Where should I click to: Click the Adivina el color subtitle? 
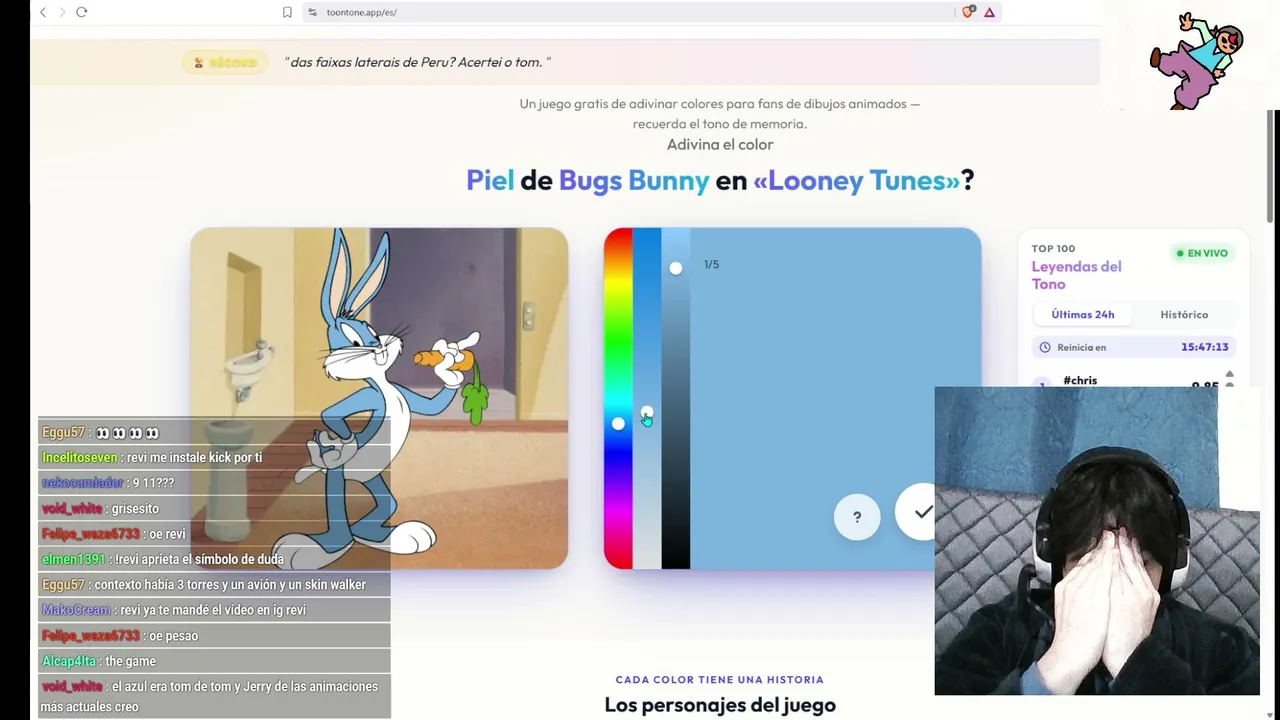tap(720, 144)
